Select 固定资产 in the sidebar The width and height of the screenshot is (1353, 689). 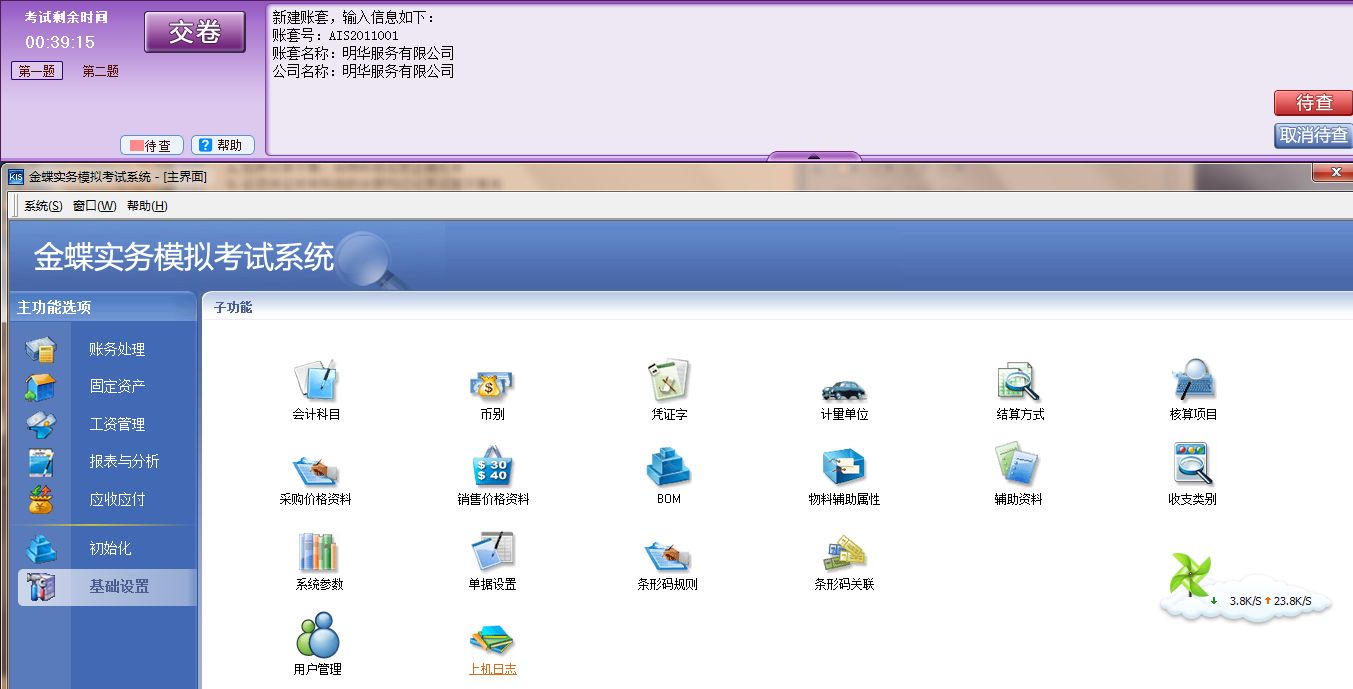pyautogui.click(x=117, y=387)
